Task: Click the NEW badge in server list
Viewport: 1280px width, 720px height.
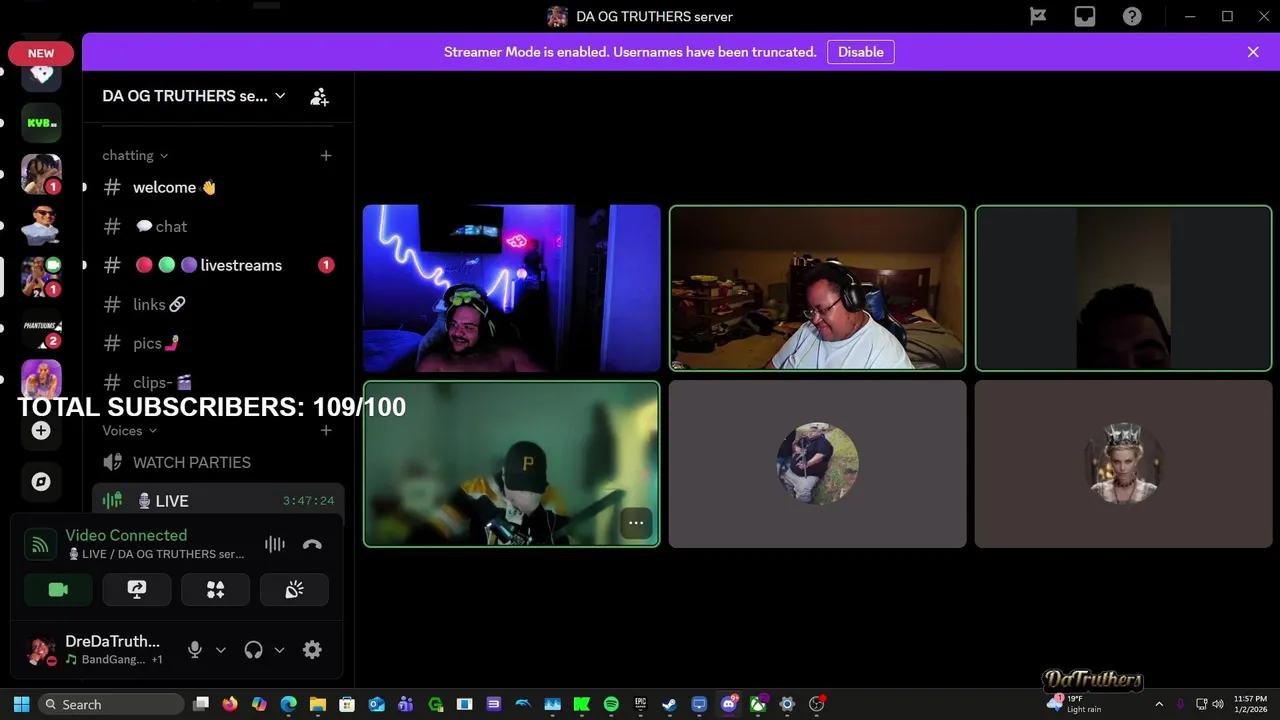Action: tap(41, 53)
